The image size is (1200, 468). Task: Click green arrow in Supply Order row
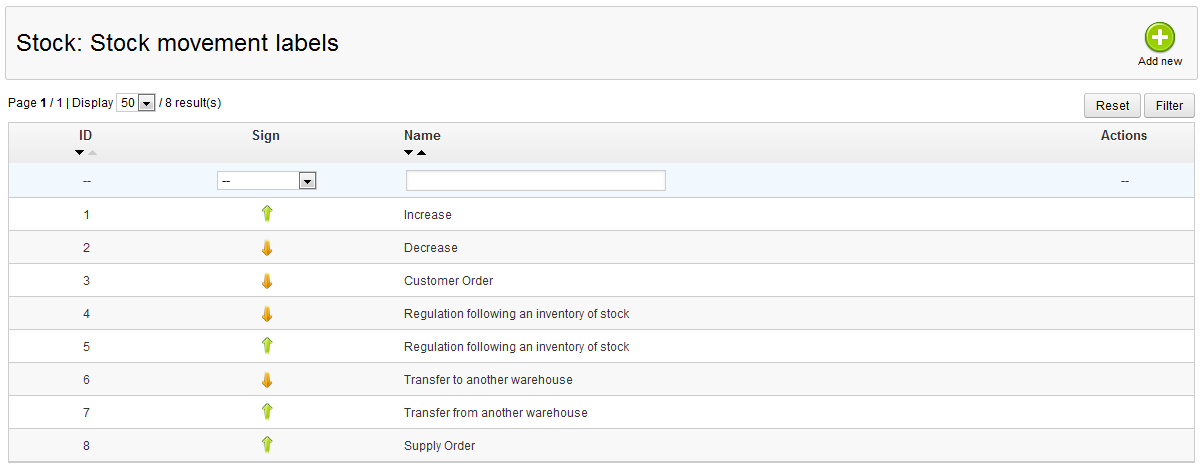267,445
